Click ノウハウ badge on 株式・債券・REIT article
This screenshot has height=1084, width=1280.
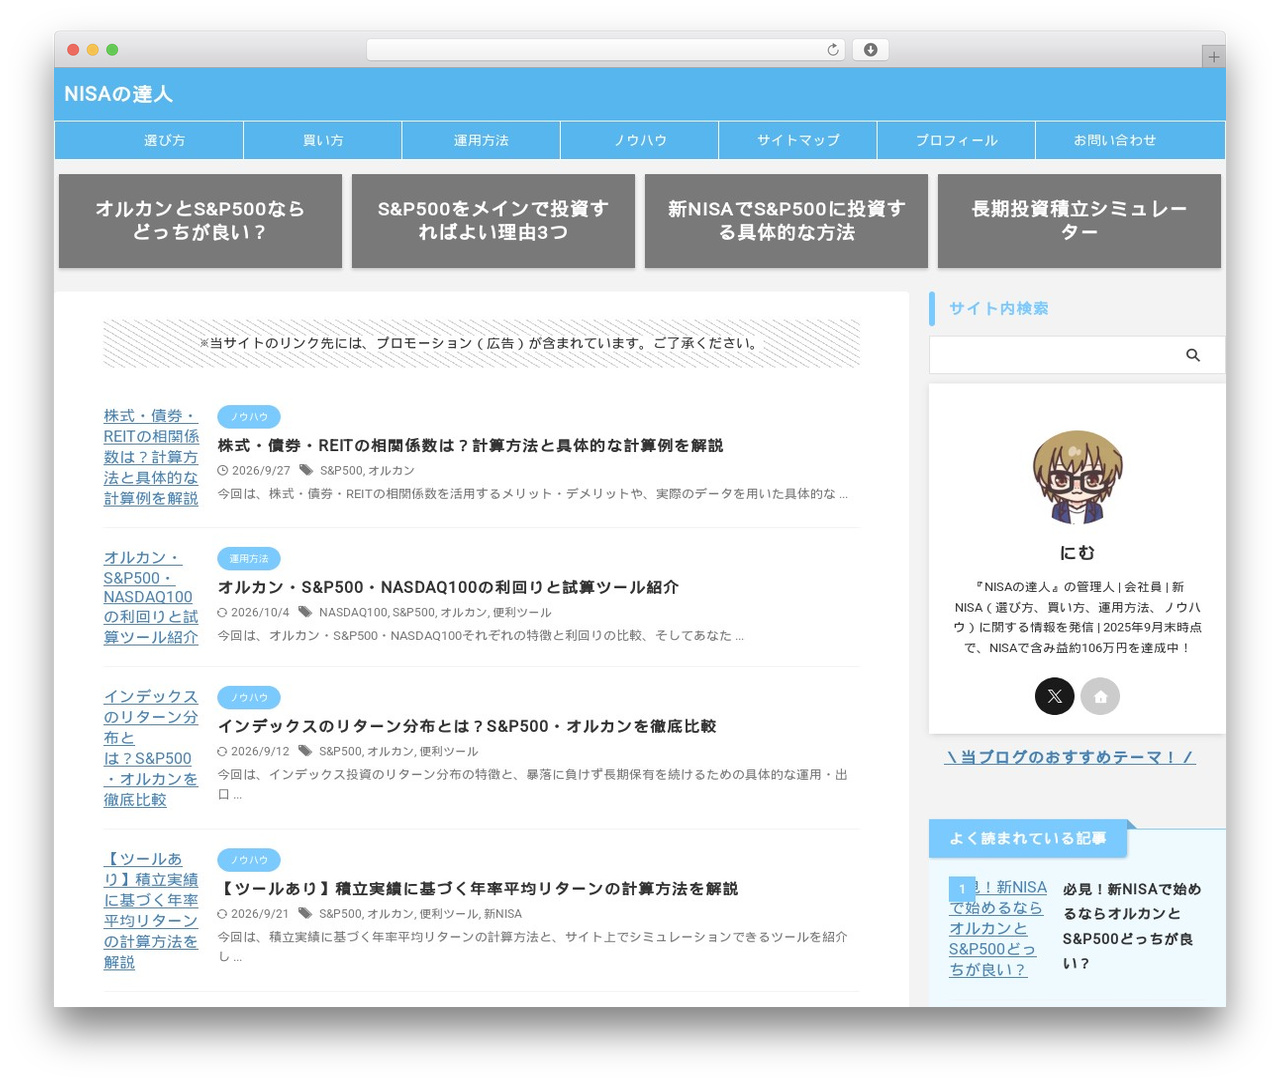pos(249,417)
